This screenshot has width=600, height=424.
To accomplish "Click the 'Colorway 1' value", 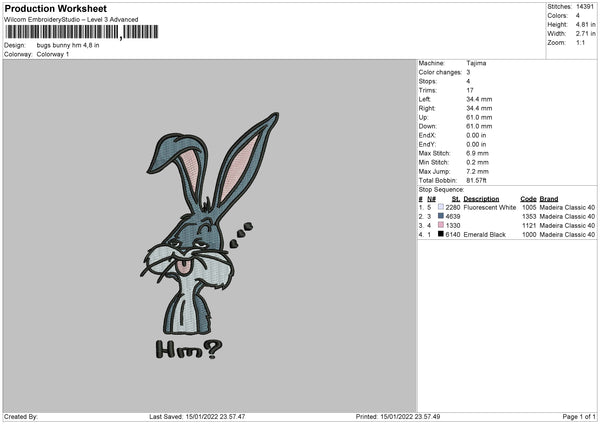I will point(53,54).
